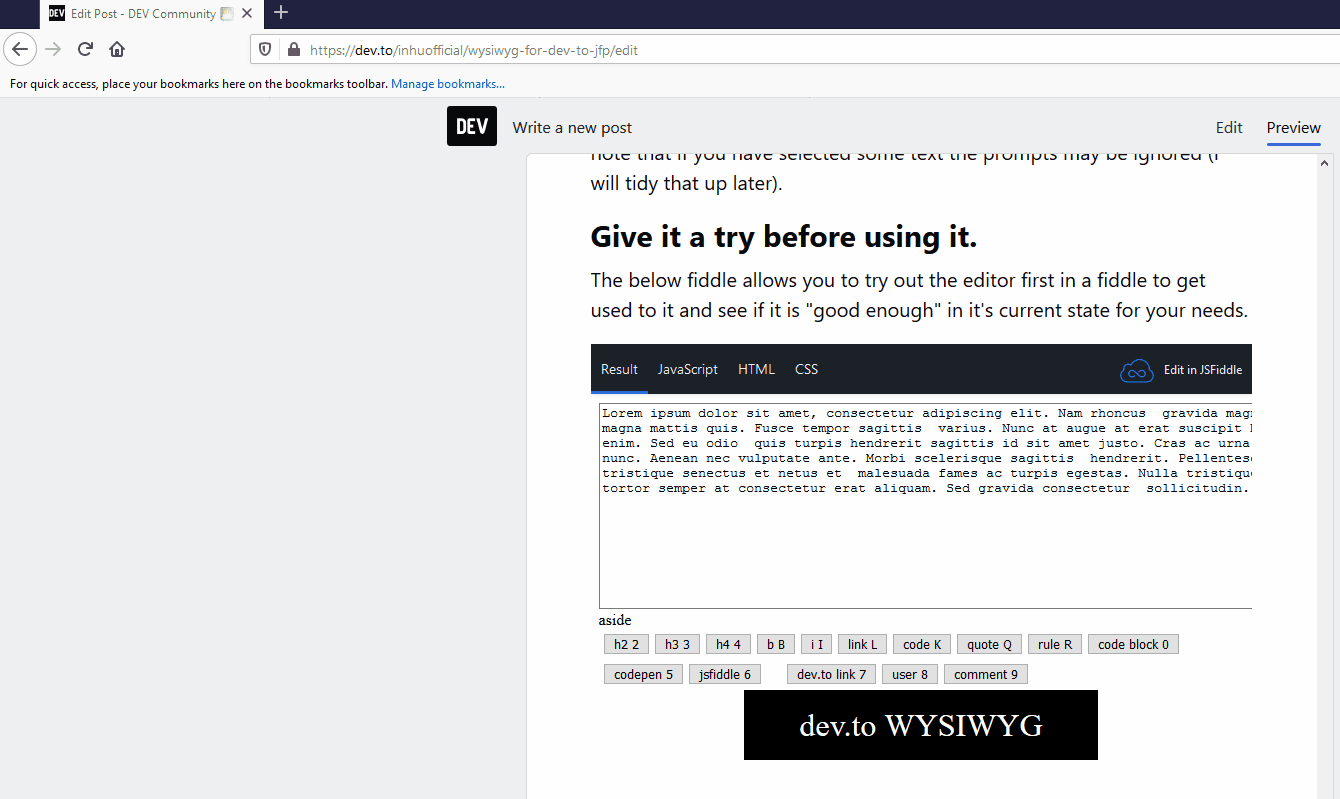
Task: Click the scrollbar up arrow in preview
Action: click(x=1325, y=163)
